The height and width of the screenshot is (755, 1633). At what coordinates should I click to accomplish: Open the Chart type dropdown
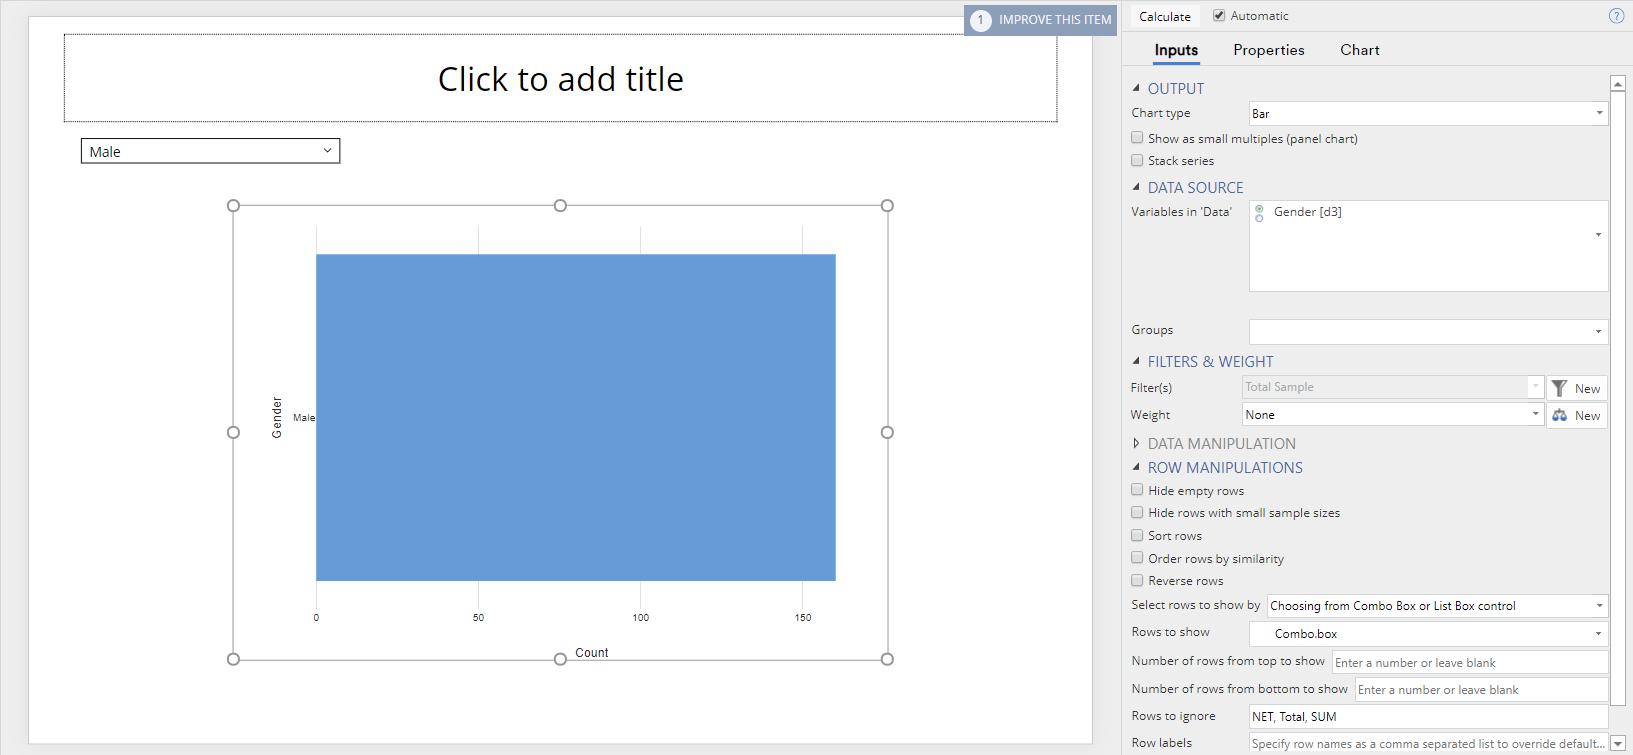click(x=1428, y=114)
